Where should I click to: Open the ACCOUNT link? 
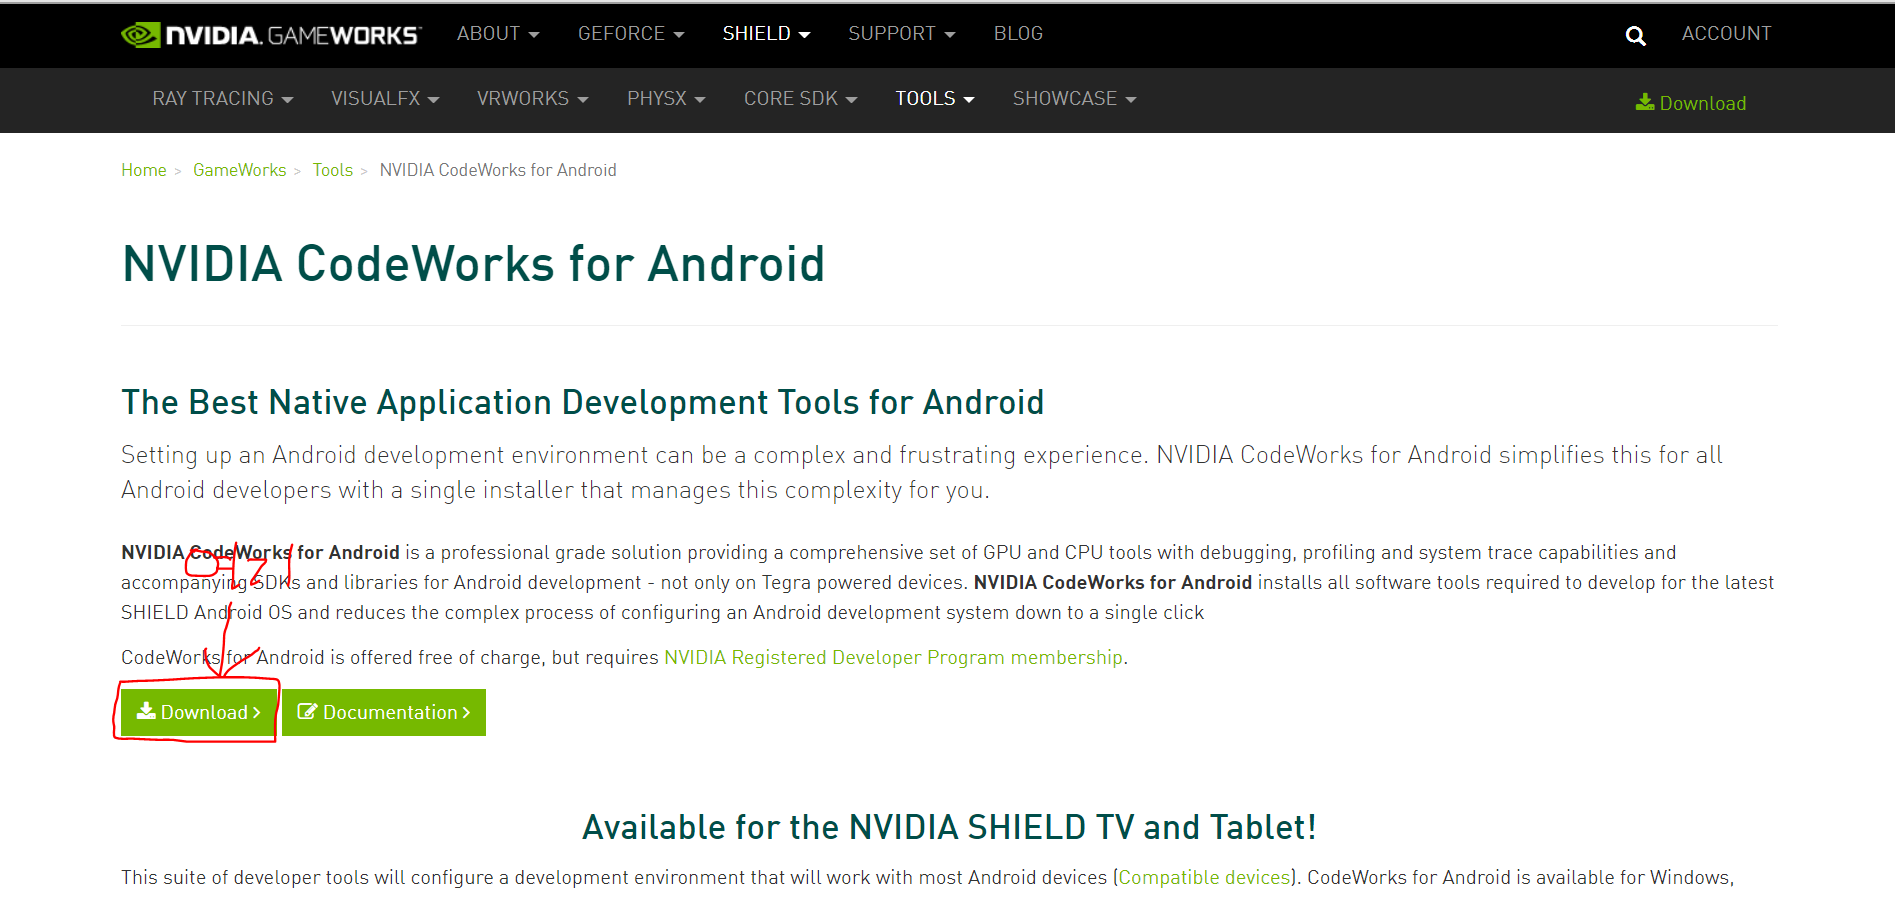pos(1726,34)
